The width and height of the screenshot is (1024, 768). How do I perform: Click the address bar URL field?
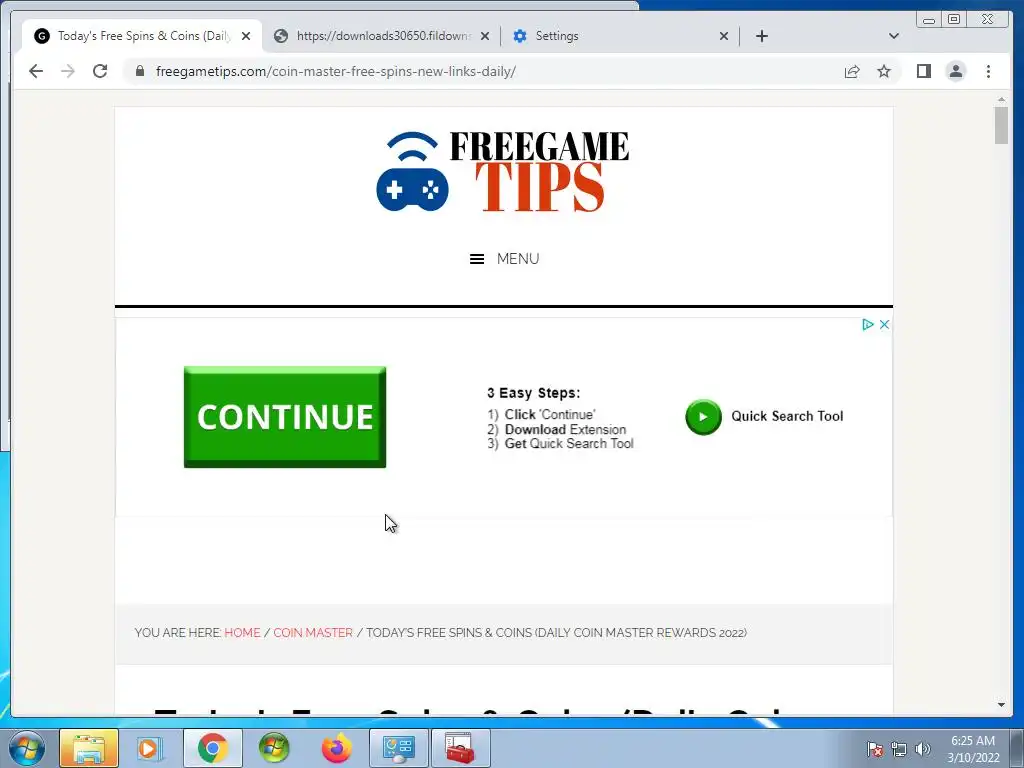coord(483,71)
